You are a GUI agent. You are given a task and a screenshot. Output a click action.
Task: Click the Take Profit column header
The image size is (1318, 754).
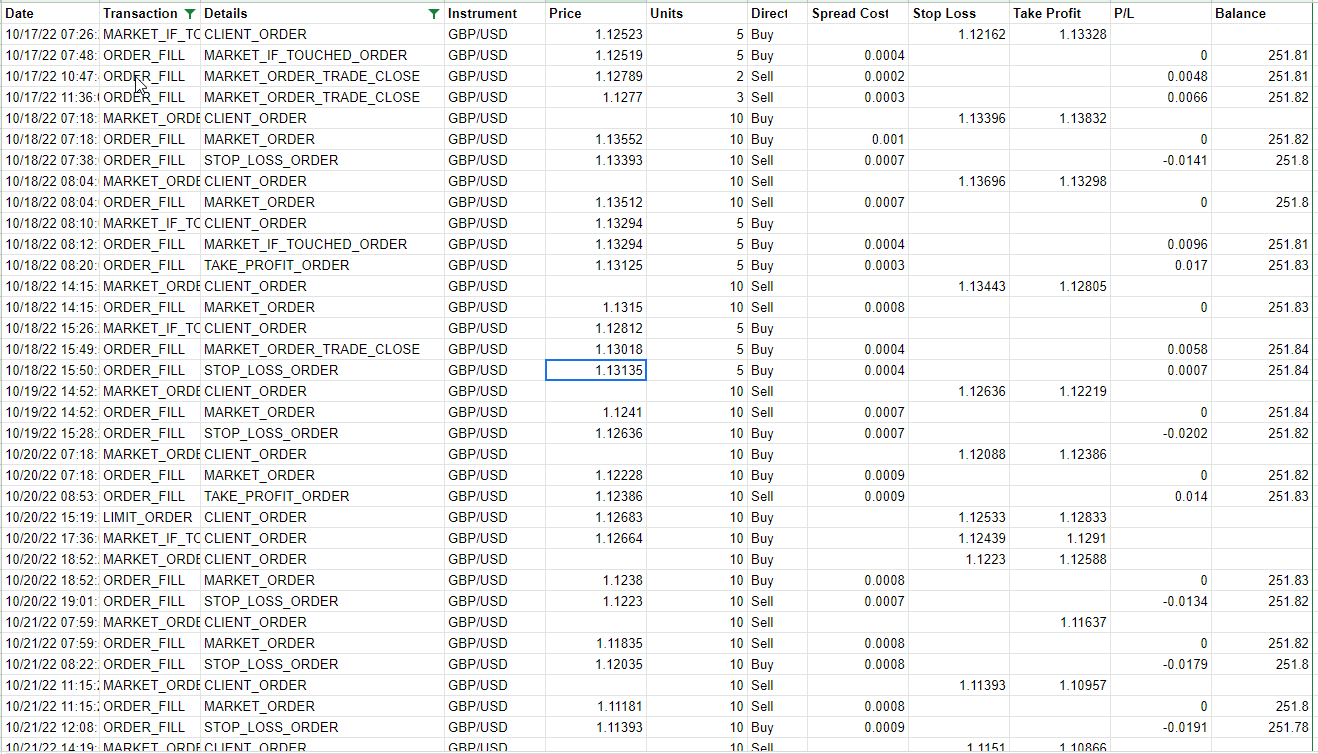click(1060, 14)
